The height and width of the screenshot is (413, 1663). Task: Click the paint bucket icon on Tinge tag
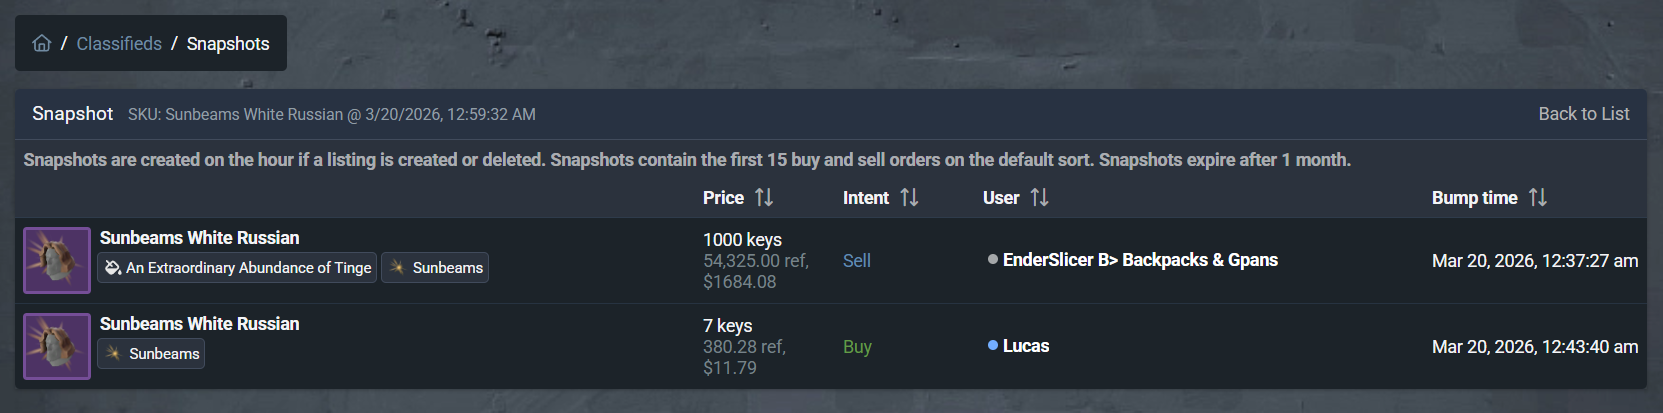click(113, 268)
